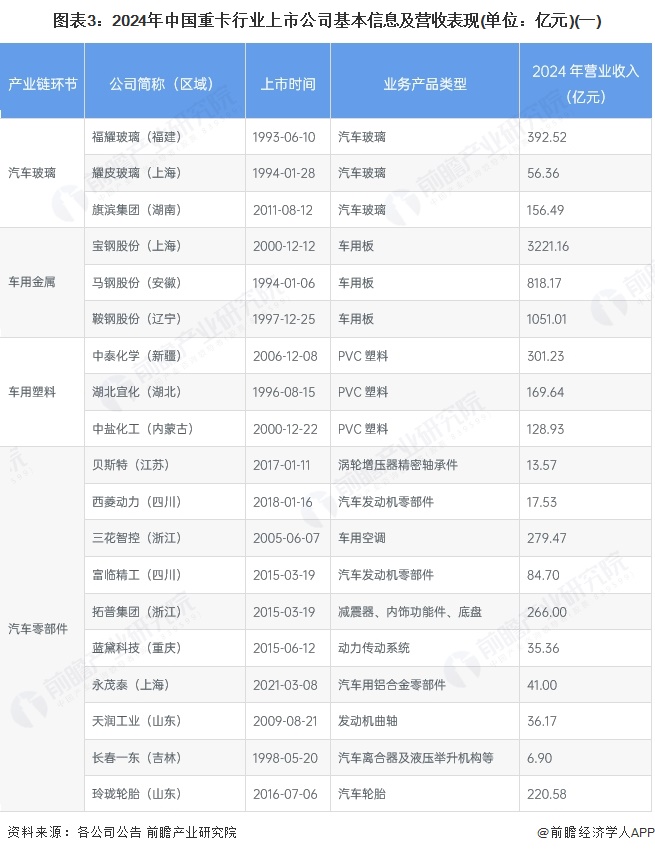Click the 车用金属 category cell
The image size is (655, 853).
click(32, 282)
